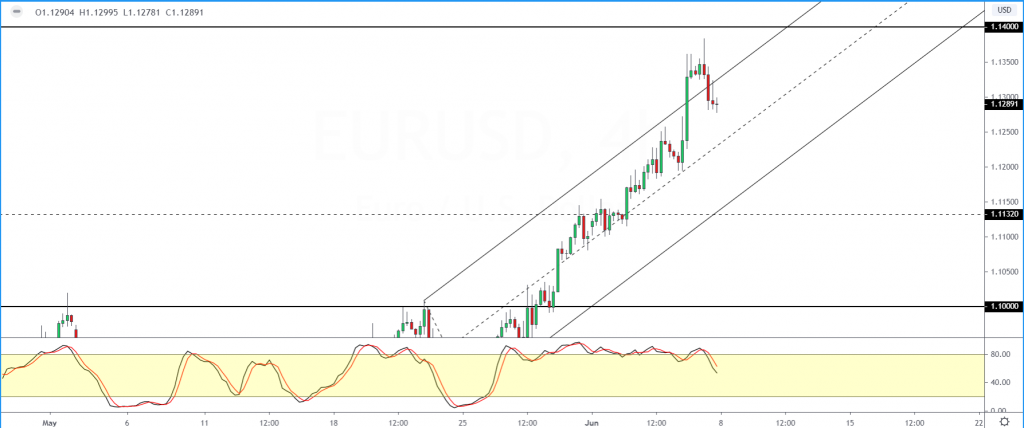Click the 1.11320 dashed line price label

point(1002,214)
